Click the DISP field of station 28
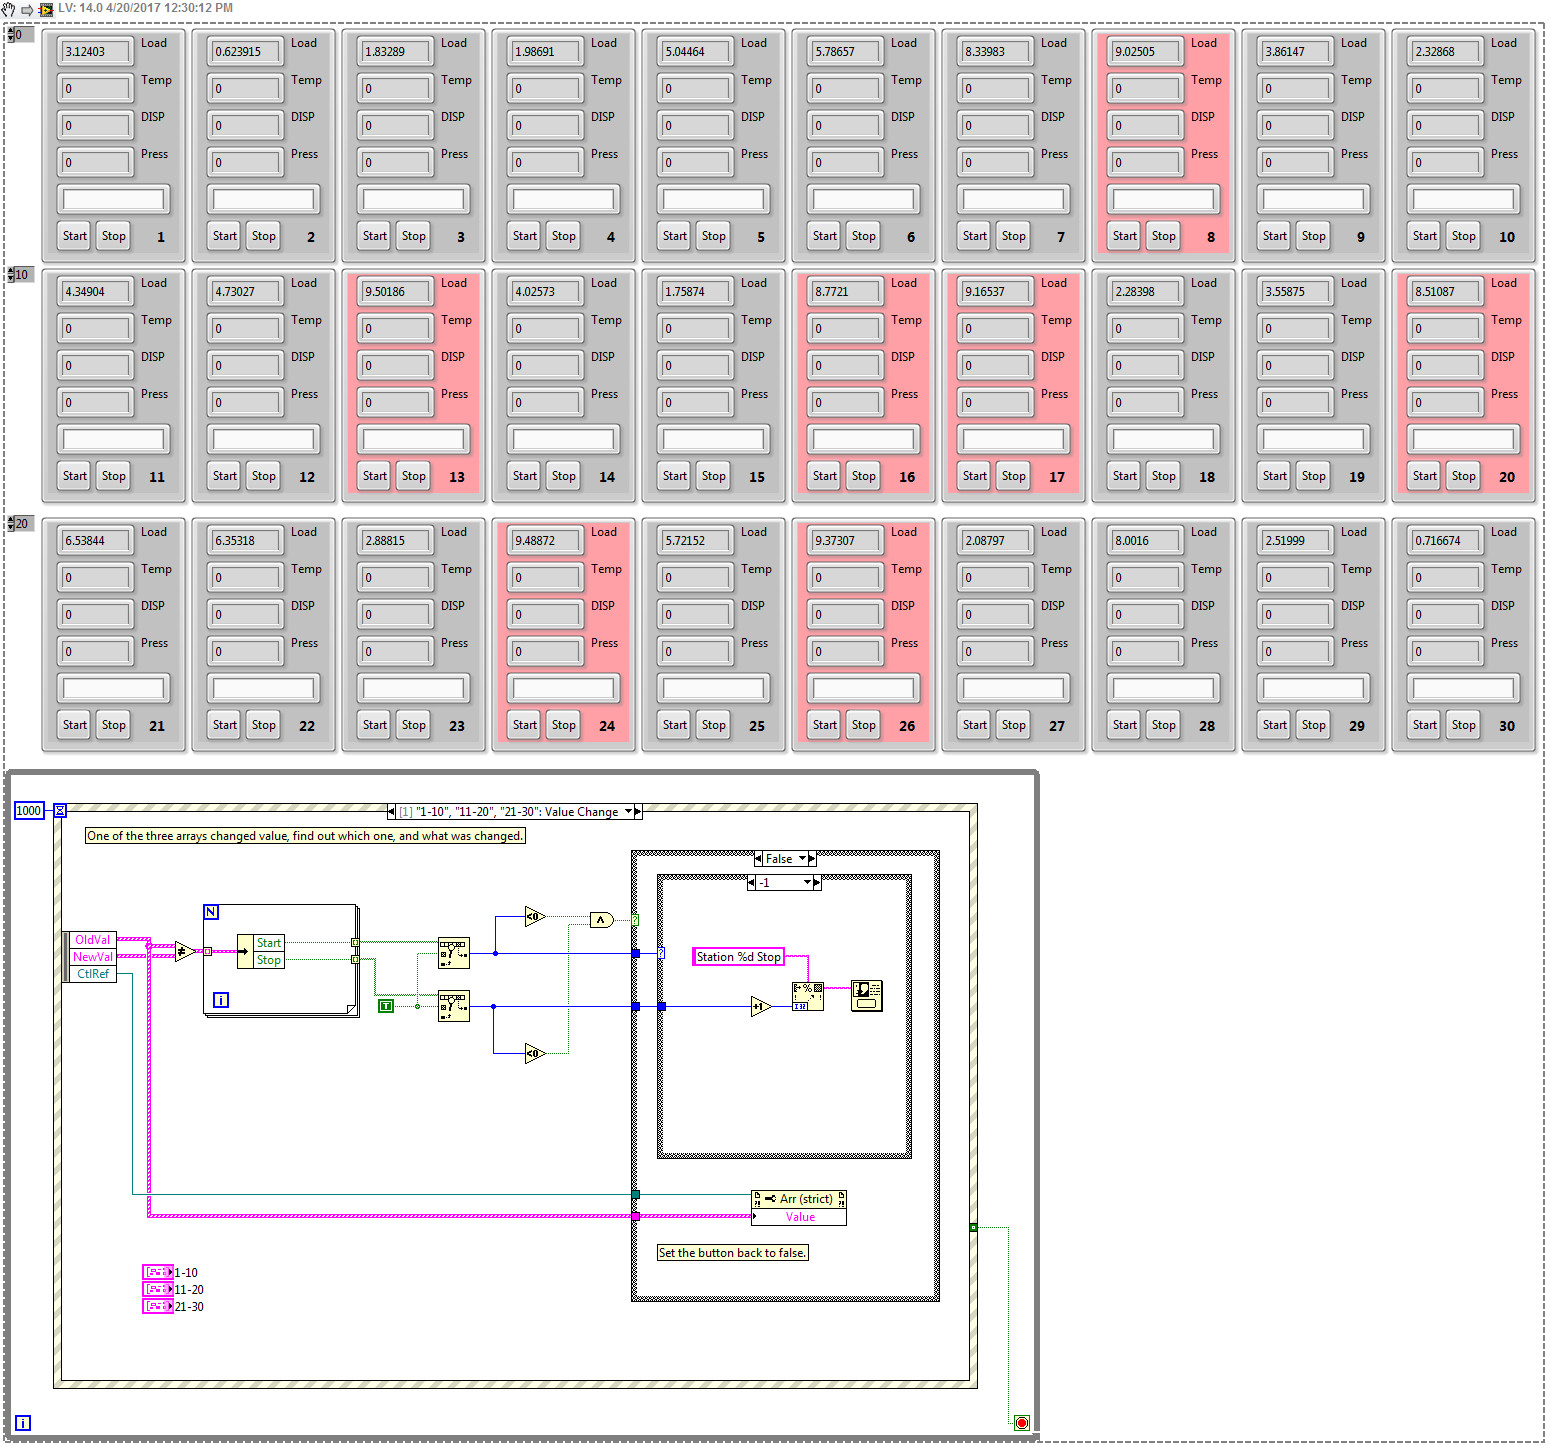This screenshot has height=1446, width=1548. tap(1145, 614)
